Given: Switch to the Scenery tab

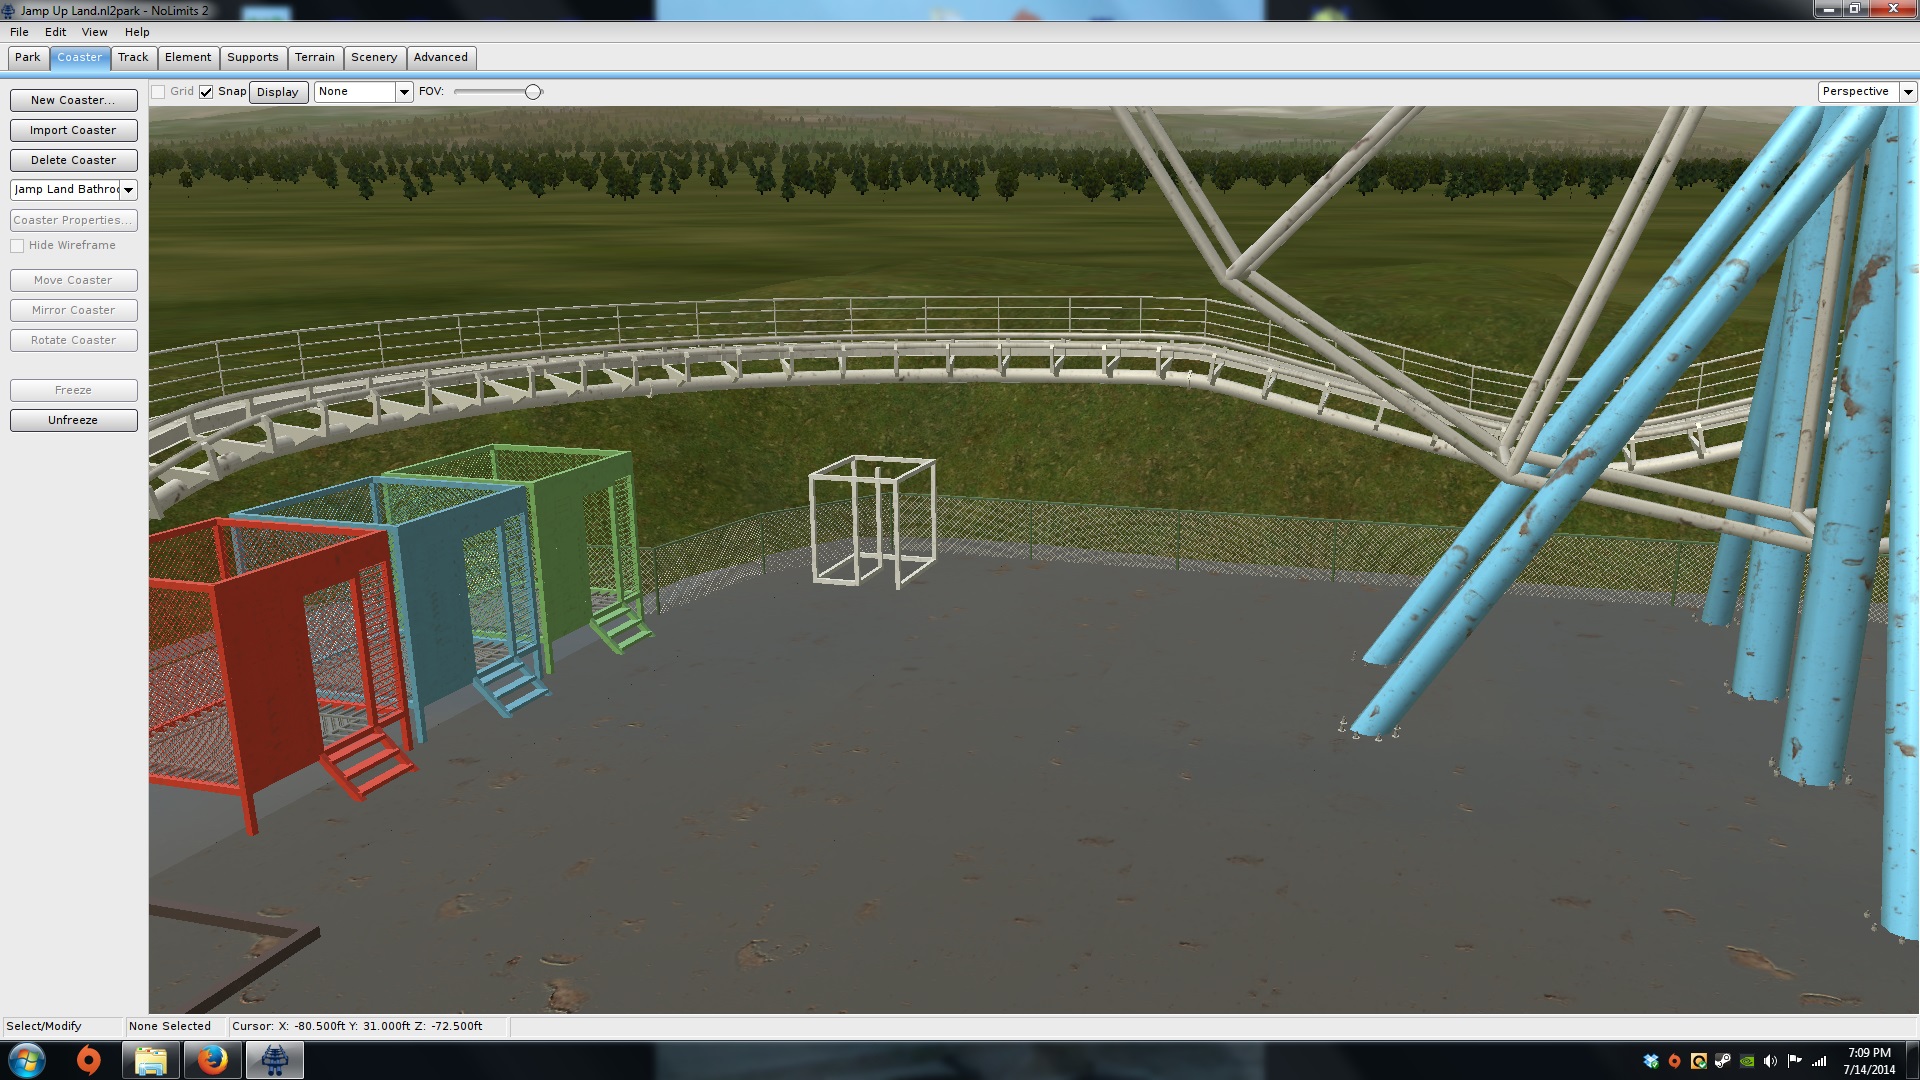Looking at the screenshot, I should tap(374, 58).
